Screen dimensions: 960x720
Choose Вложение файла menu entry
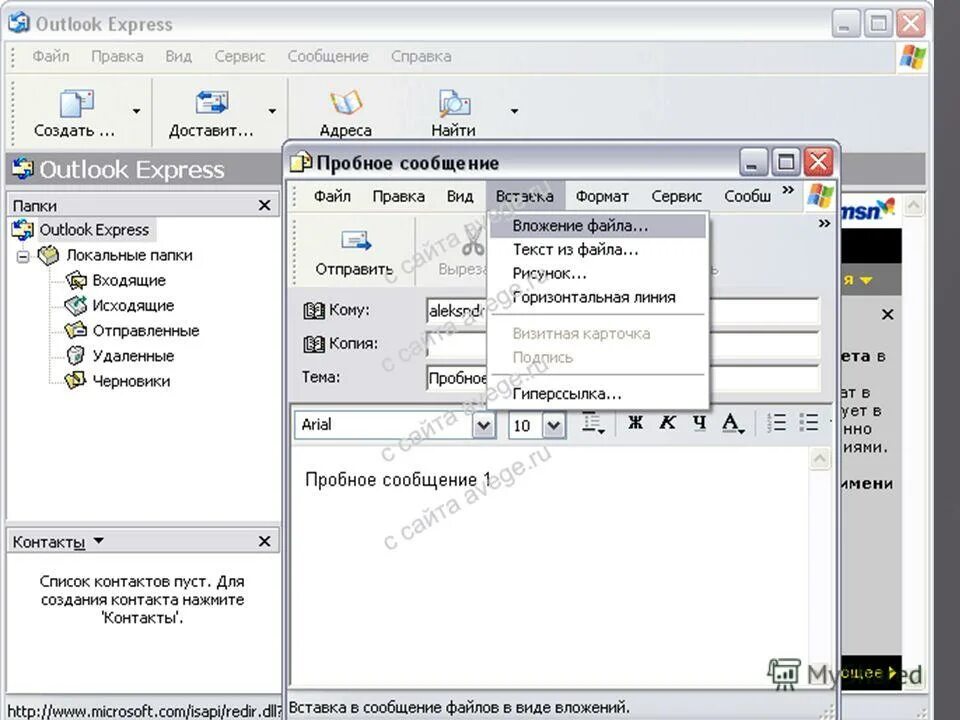pos(598,226)
